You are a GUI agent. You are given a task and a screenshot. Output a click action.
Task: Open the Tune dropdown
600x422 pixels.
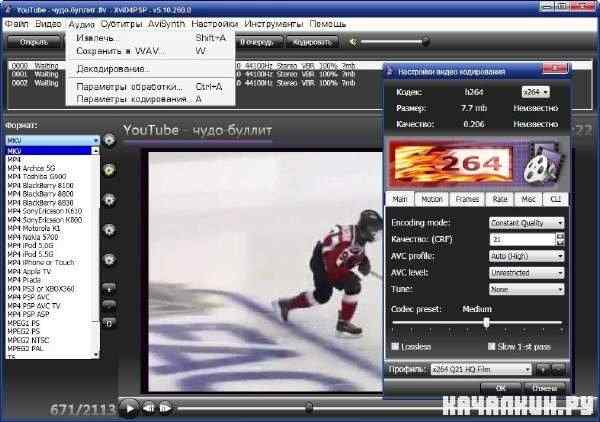point(527,290)
